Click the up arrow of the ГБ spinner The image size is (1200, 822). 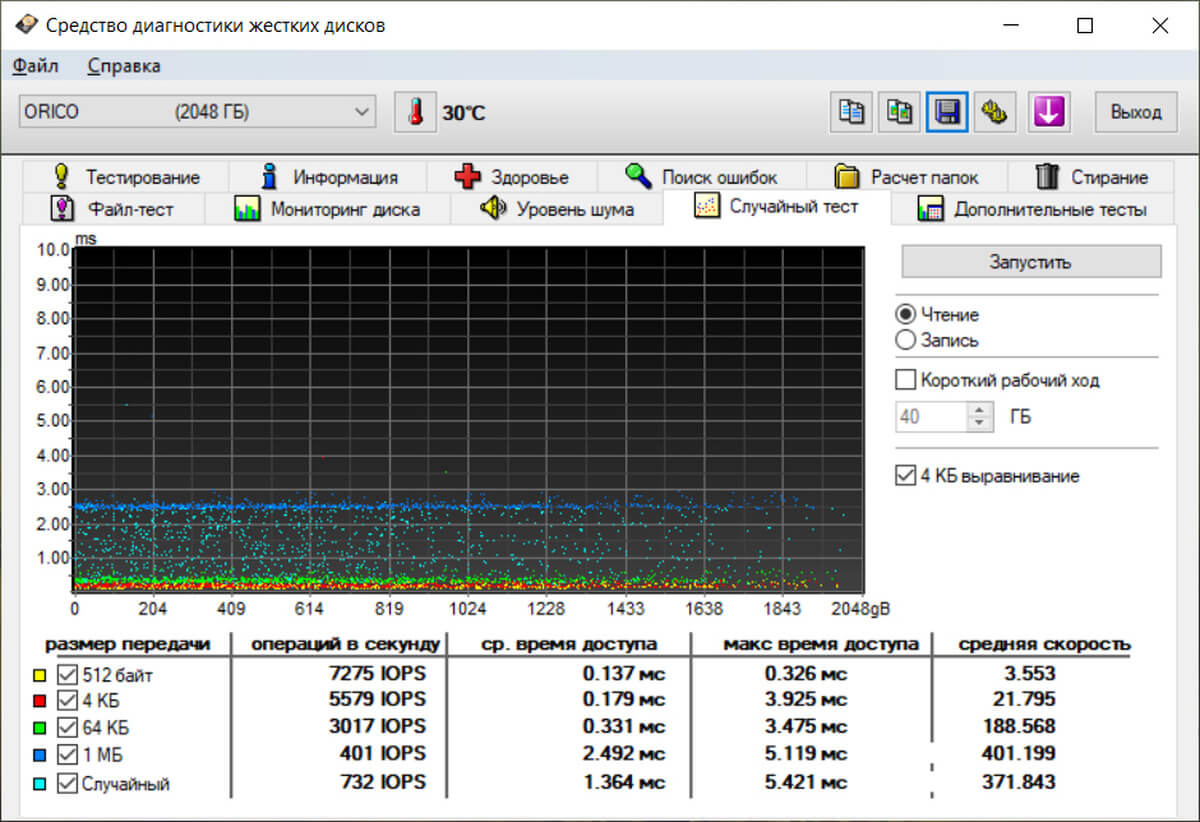[x=981, y=410]
